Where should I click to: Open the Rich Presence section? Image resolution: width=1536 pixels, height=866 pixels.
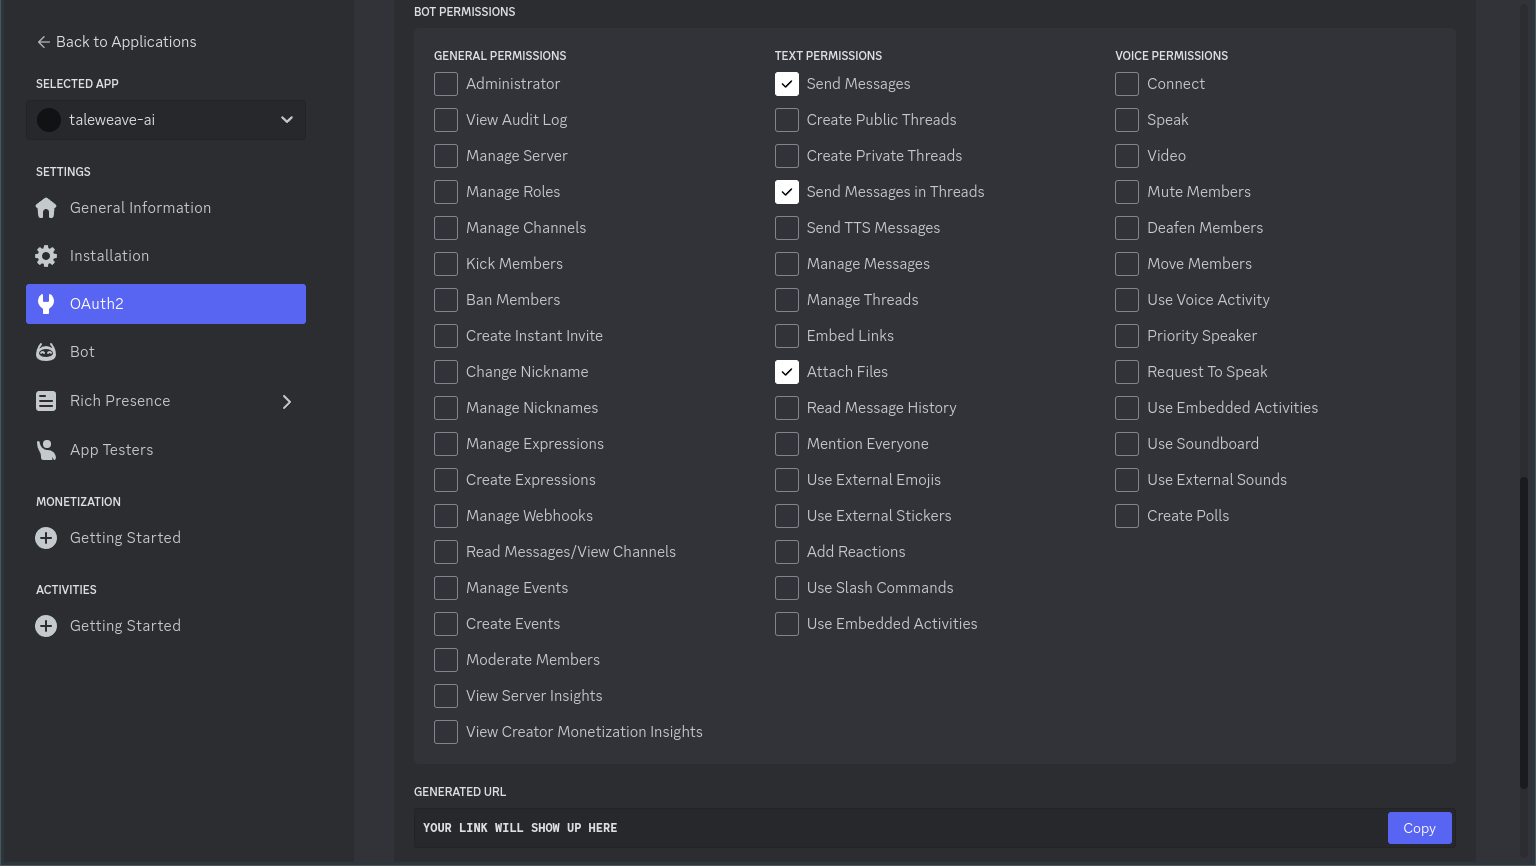(x=166, y=401)
